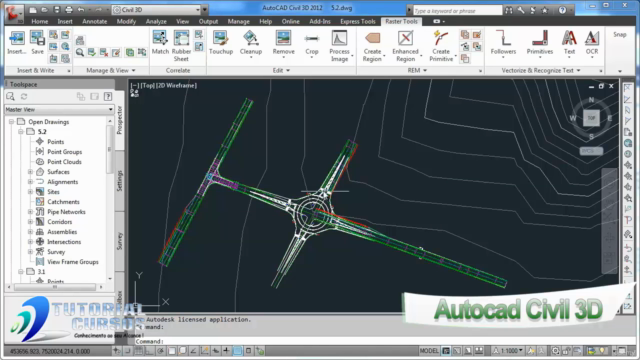
Task: Click the magnifier icon in Manage & View
Action: [x=80, y=52]
